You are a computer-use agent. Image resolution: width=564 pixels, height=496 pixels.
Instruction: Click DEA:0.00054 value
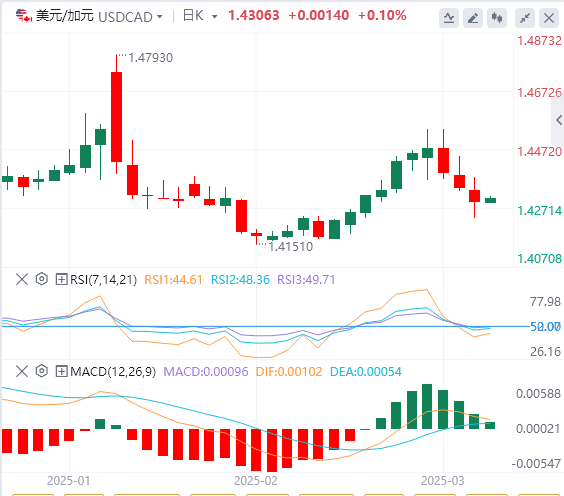[x=366, y=372]
